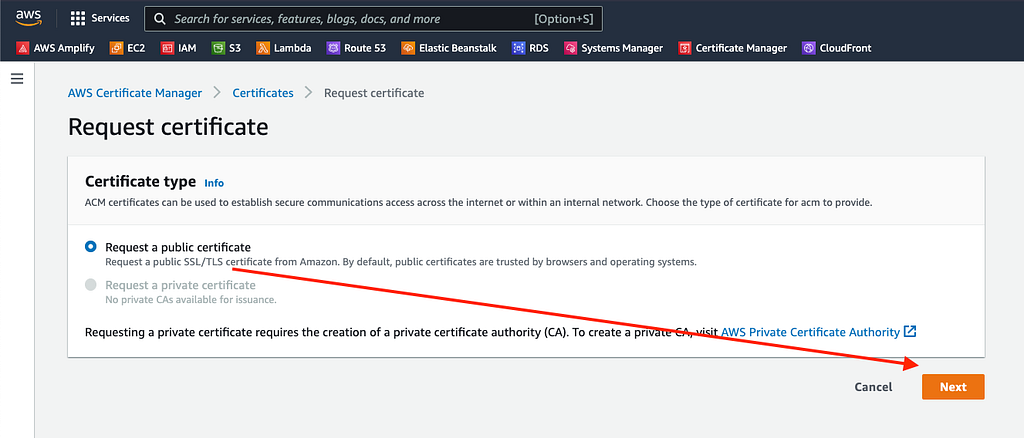Open the AWS Amplify shortcut icon
Screen dimensions: 1024x438
(23, 48)
